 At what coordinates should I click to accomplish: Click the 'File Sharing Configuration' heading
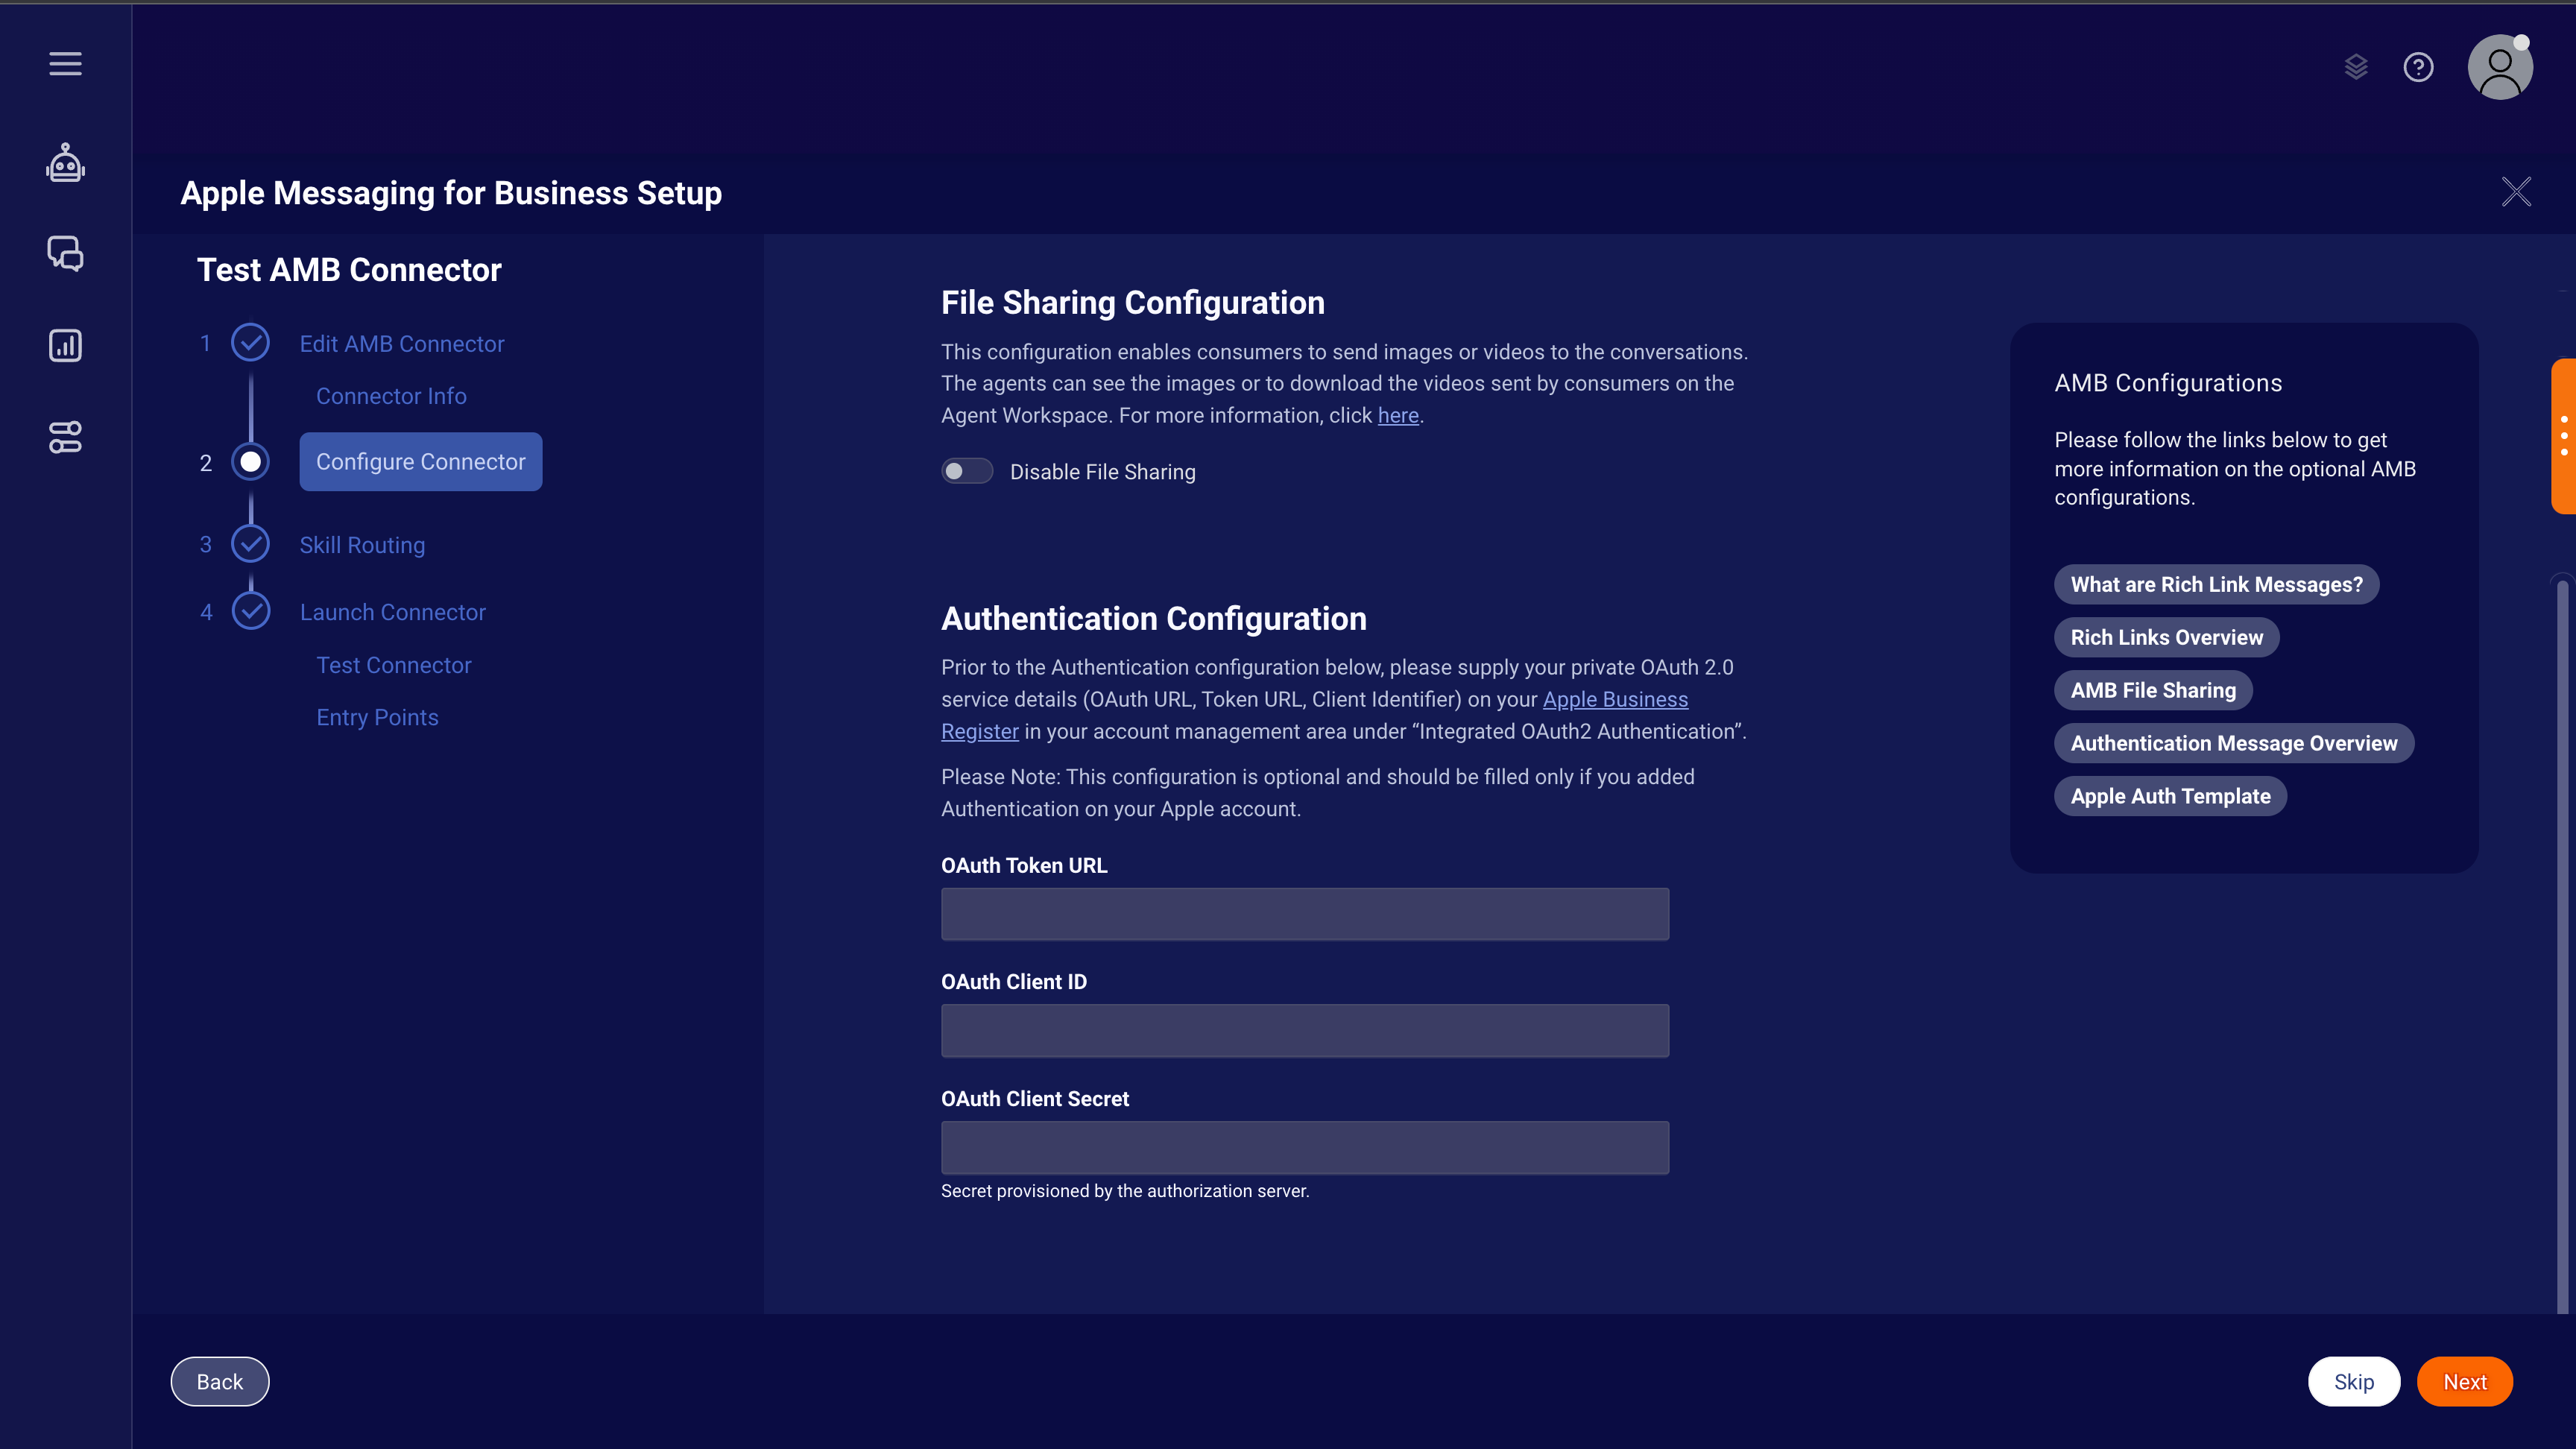(x=1132, y=302)
